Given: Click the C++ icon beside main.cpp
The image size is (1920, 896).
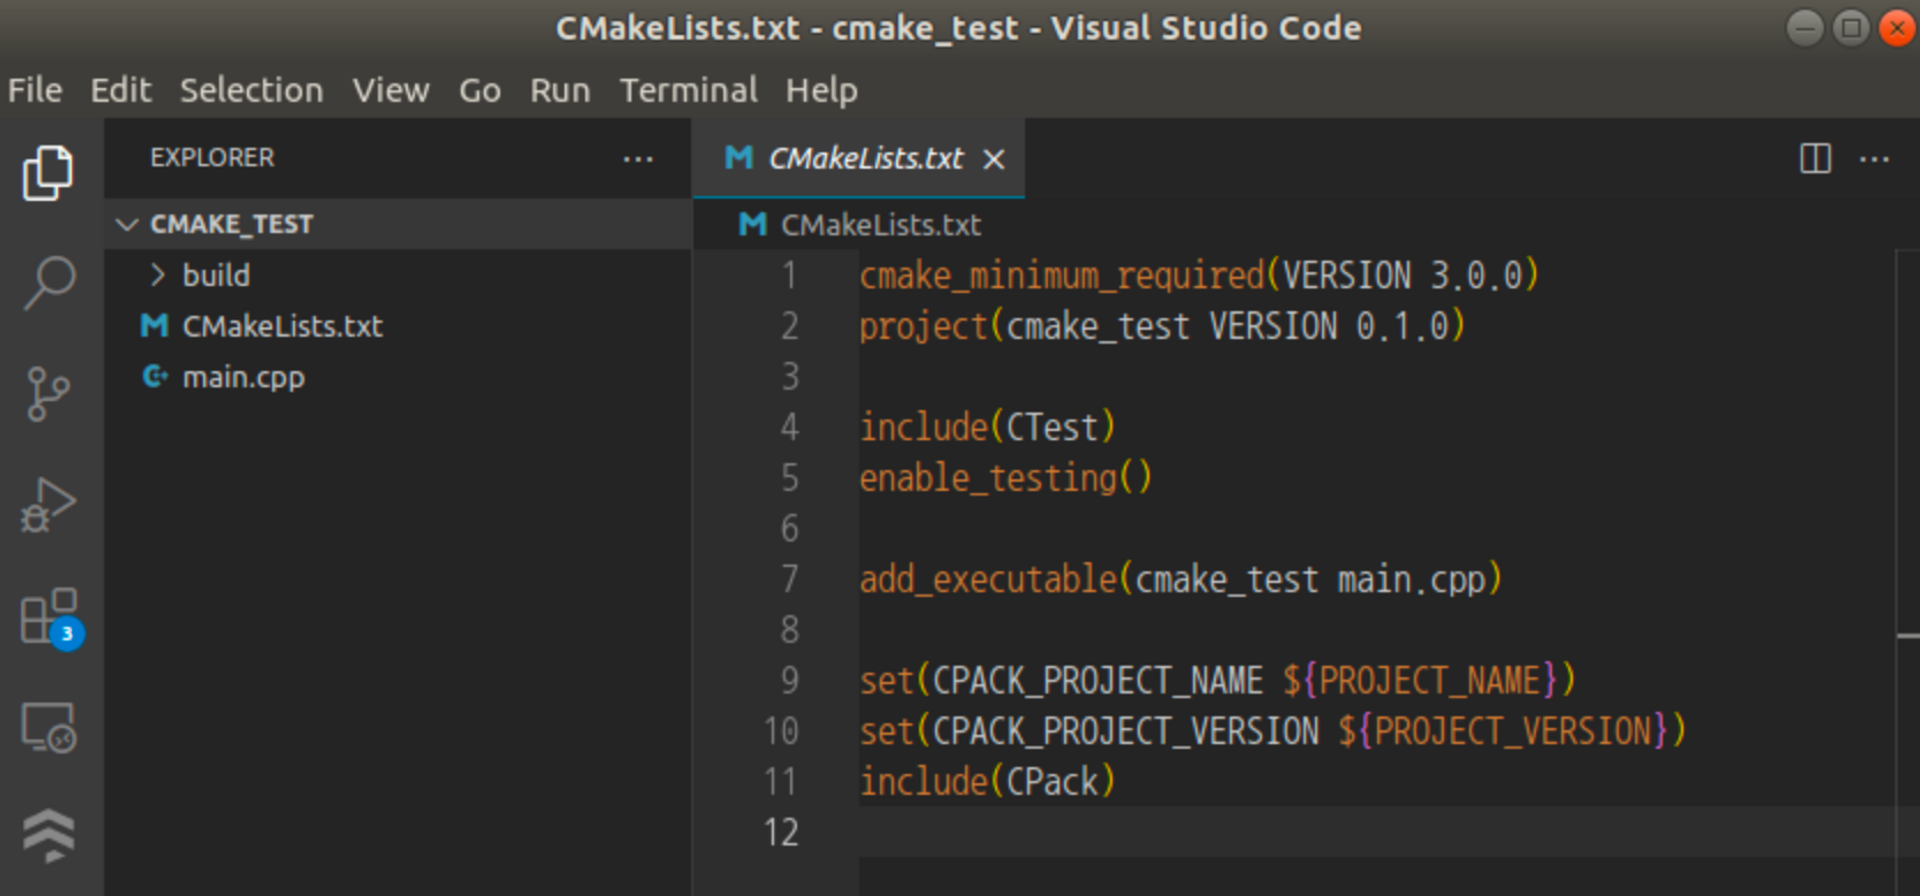Looking at the screenshot, I should [x=155, y=377].
